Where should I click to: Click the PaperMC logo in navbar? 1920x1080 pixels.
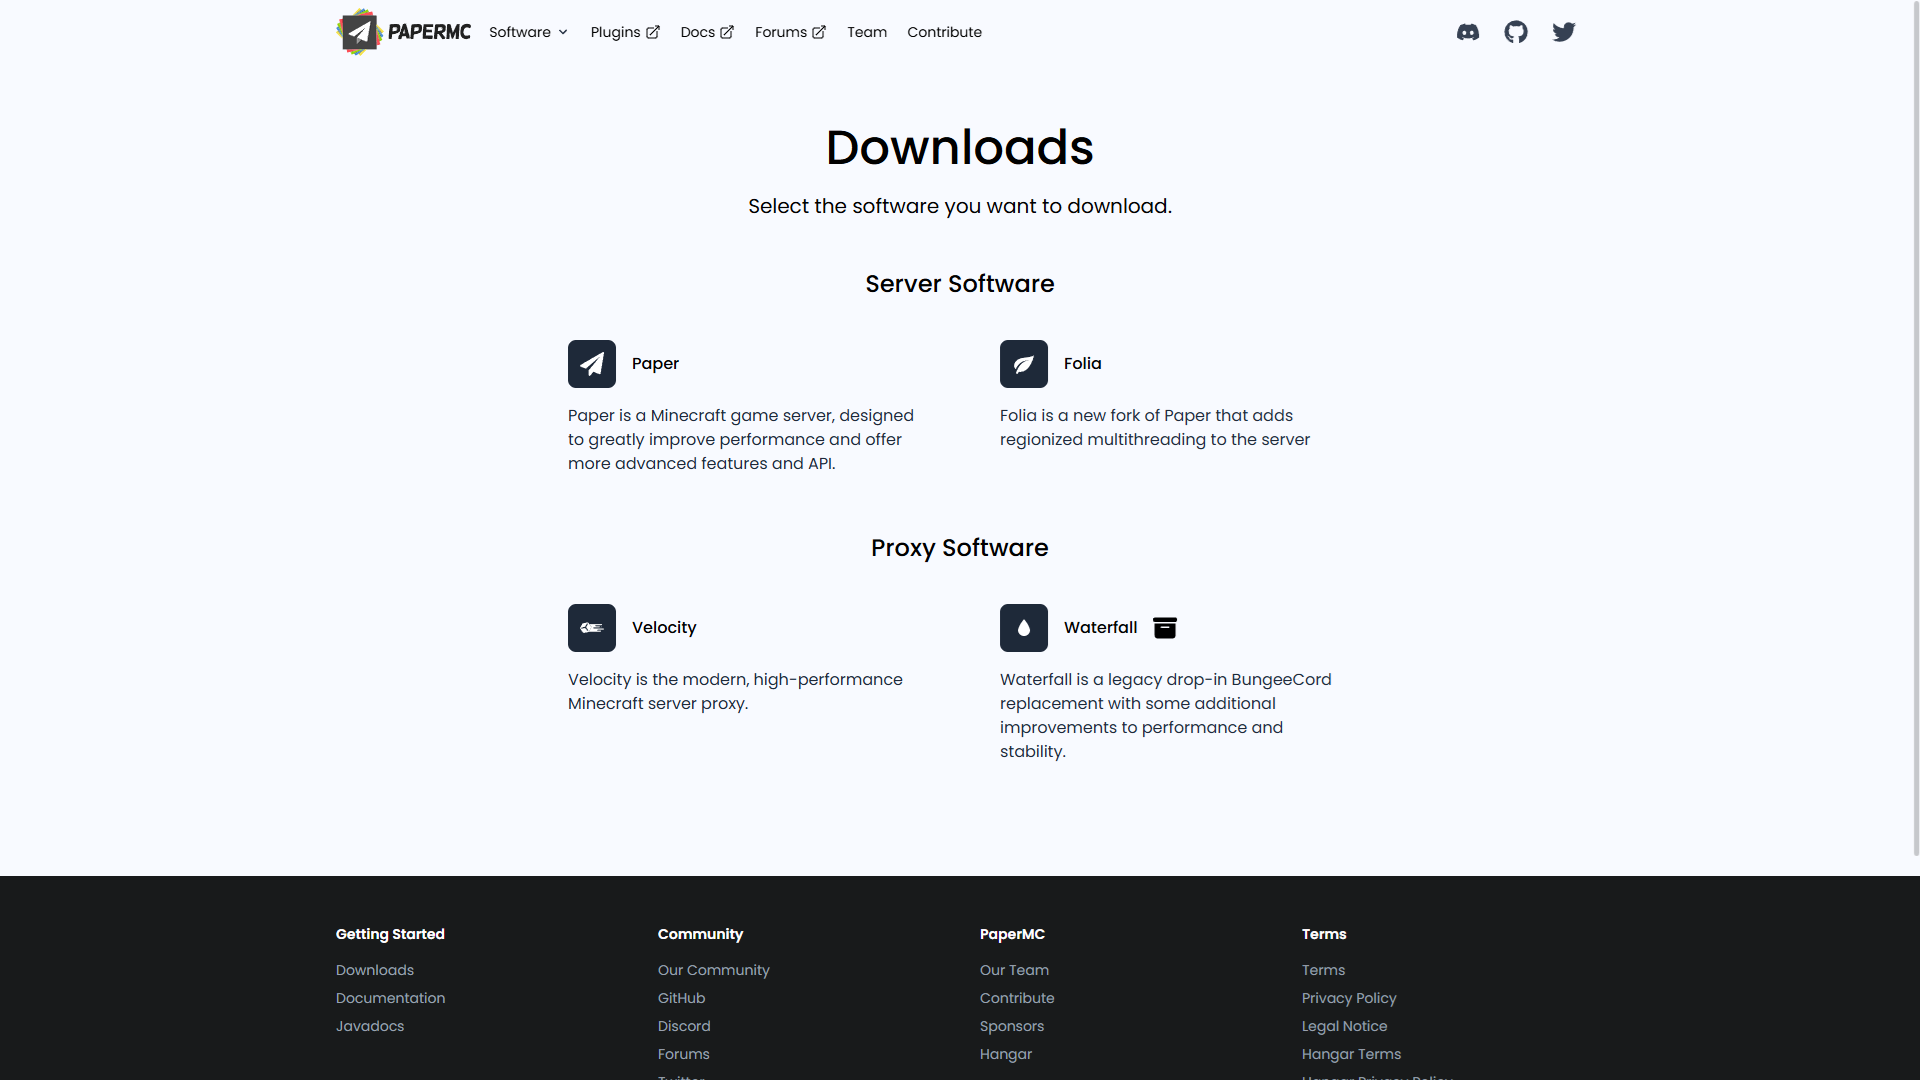[x=403, y=32]
